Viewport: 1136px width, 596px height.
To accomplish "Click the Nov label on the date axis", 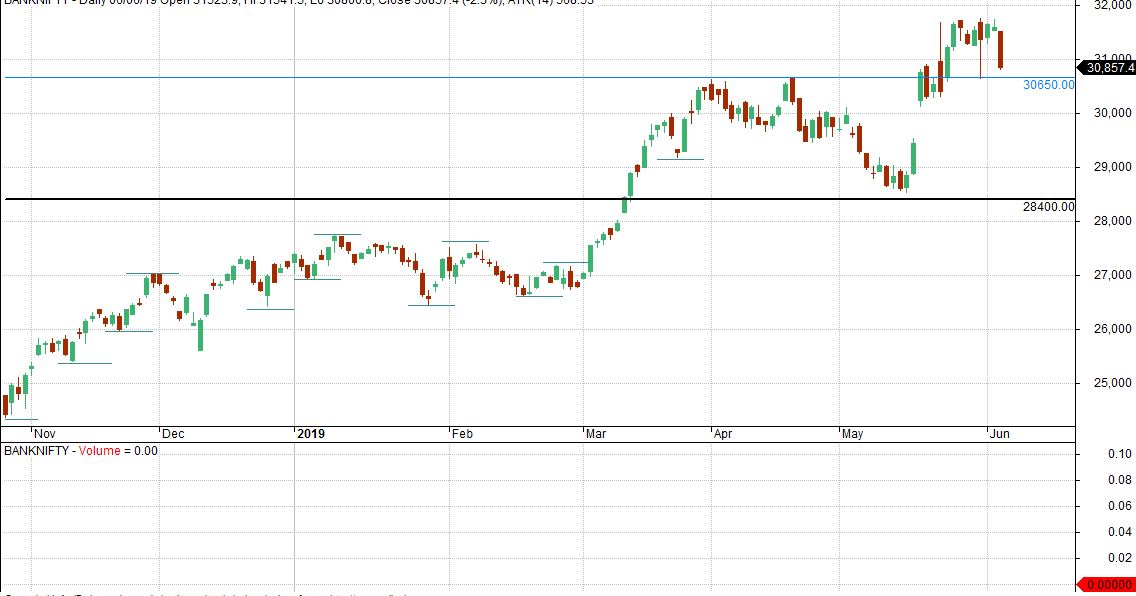I will (44, 434).
